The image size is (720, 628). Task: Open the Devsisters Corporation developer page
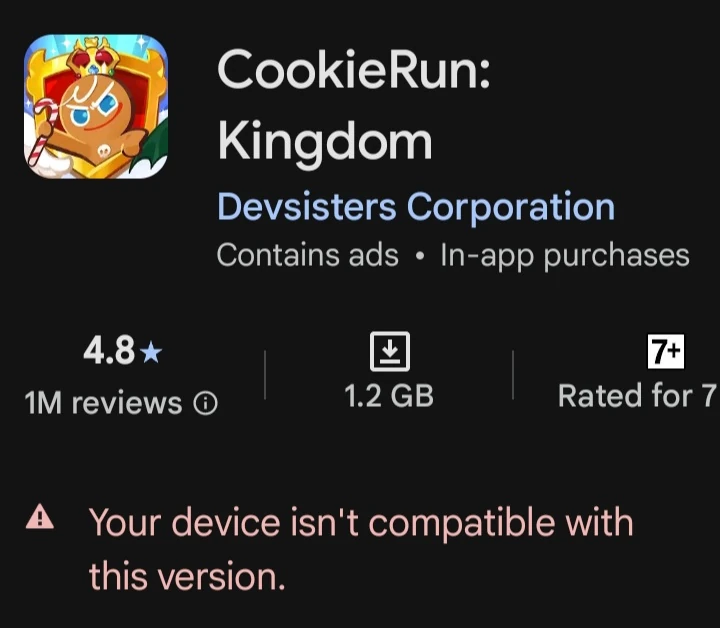click(416, 207)
